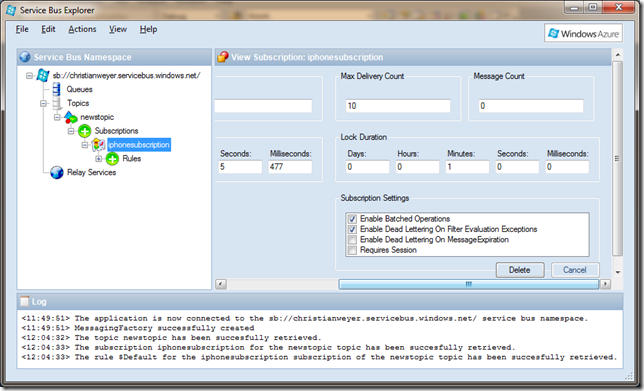Image resolution: width=644 pixels, height=391 pixels.
Task: Click the rule $Default retrieved log line
Action: click(x=319, y=357)
